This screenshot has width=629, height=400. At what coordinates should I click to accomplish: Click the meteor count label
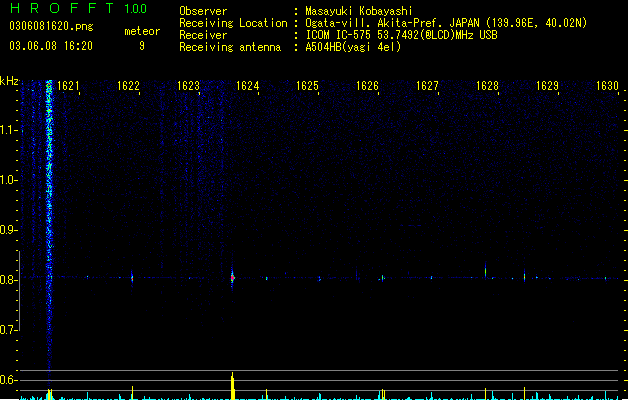tap(142, 31)
